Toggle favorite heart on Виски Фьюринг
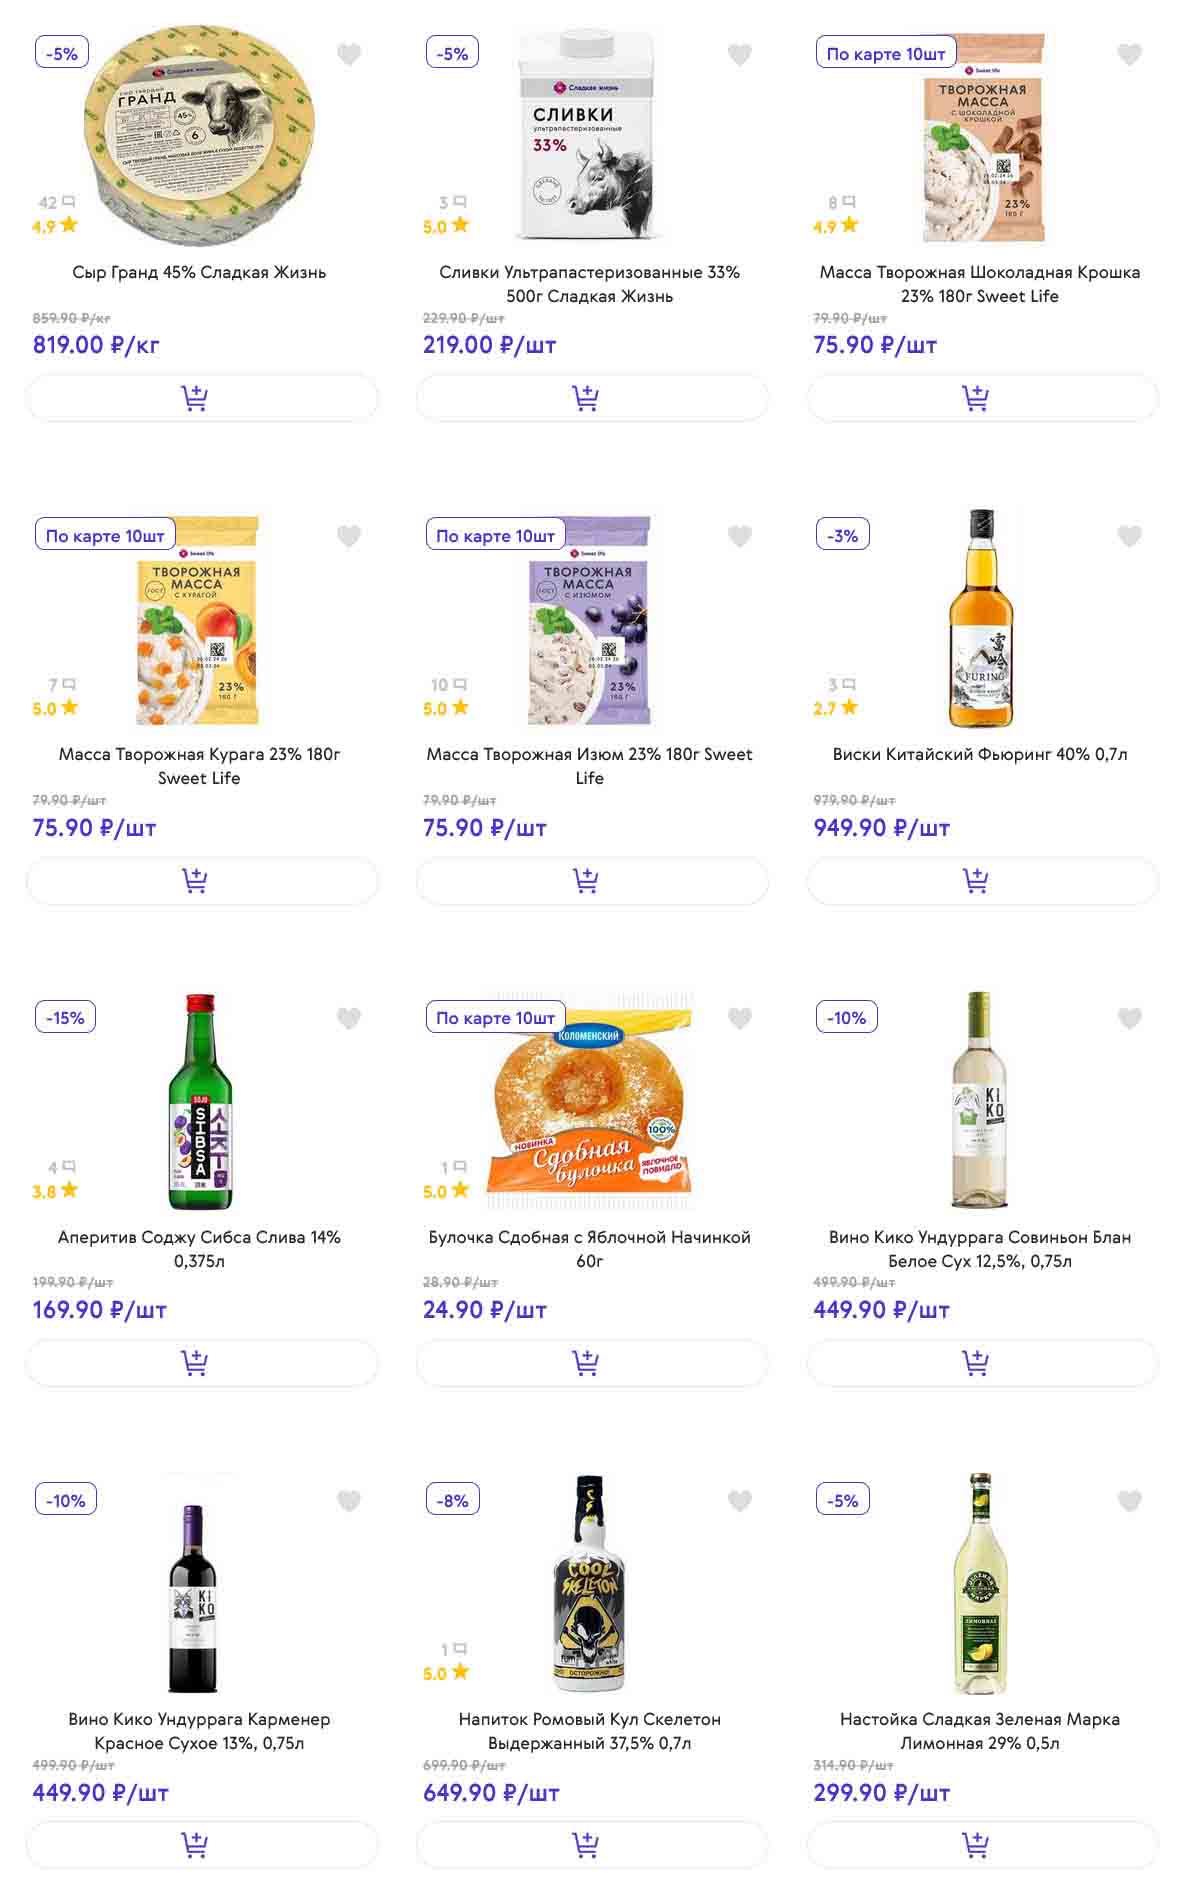Image resolution: width=1196 pixels, height=1890 pixels. click(x=1129, y=537)
